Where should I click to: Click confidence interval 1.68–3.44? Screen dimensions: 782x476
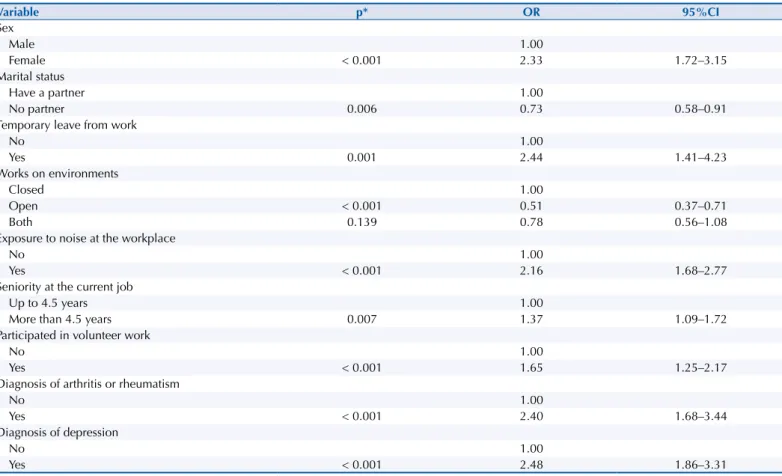pos(701,416)
